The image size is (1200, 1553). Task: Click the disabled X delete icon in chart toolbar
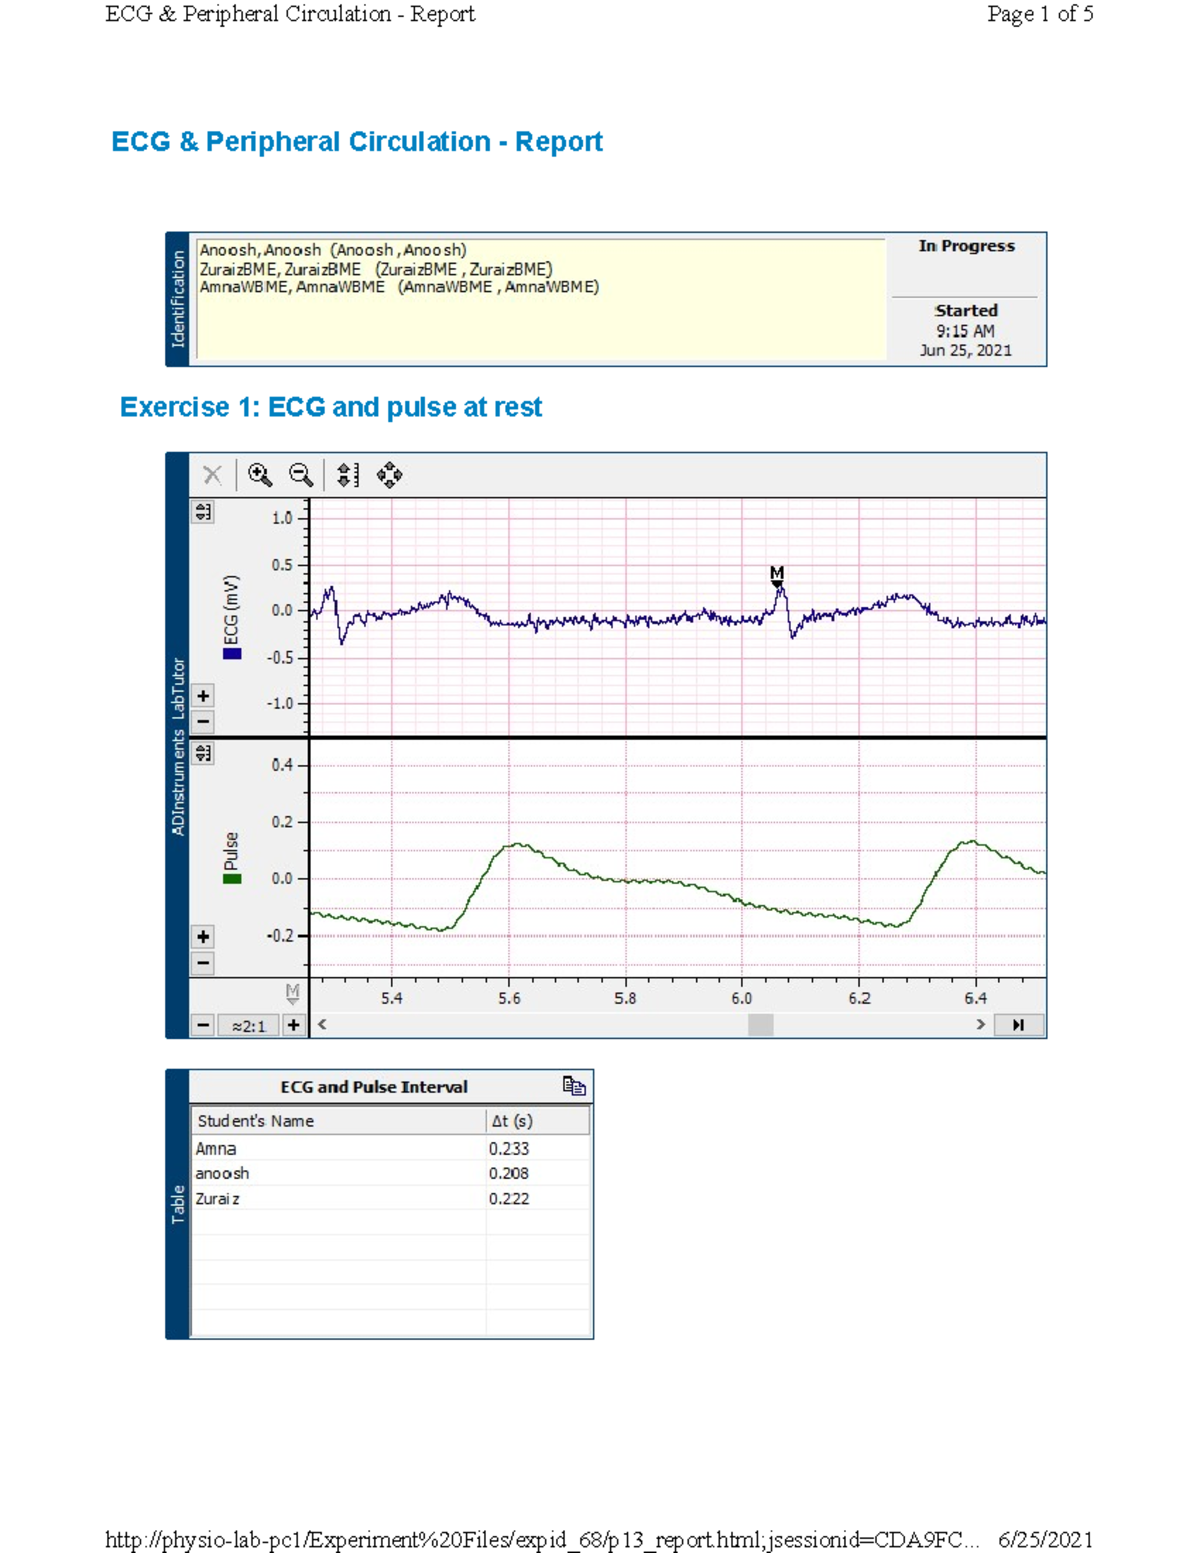click(x=212, y=475)
